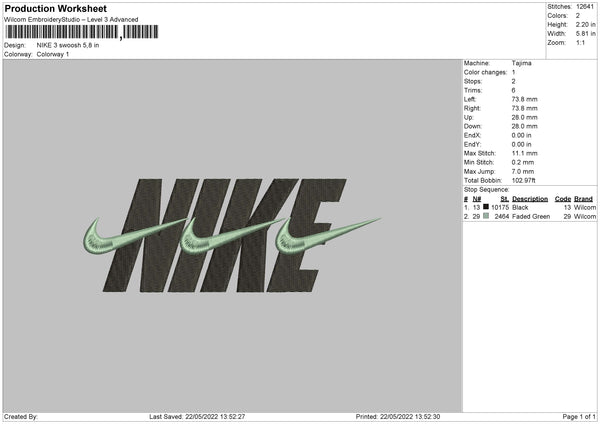Click the Zoom value 1:1
Screen dimensions: 600x424
pyautogui.click(x=580, y=43)
